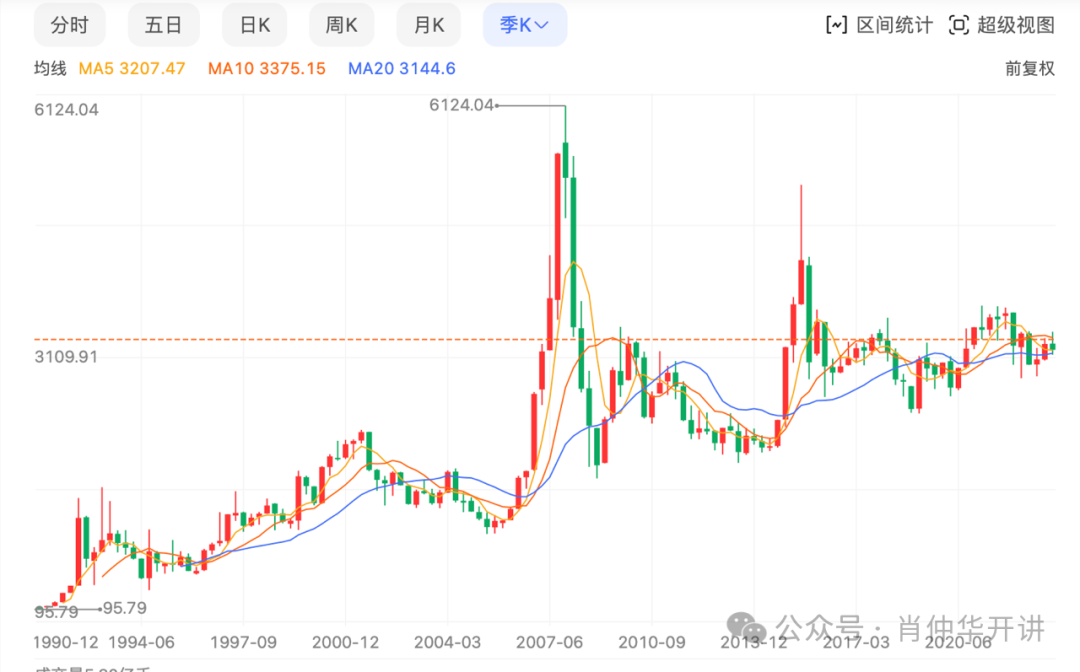The height and width of the screenshot is (672, 1080).
Task: Toggle the yellow MA5 indicator
Action: pyautogui.click(x=132, y=69)
